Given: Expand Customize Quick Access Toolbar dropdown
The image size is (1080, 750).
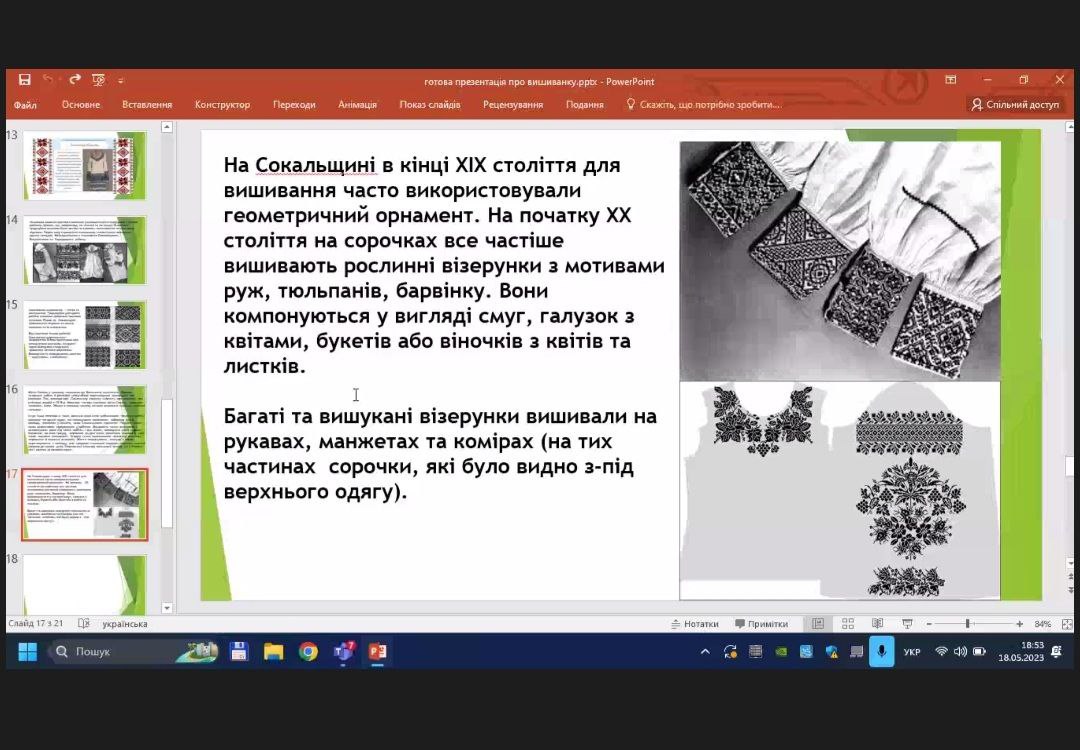Looking at the screenshot, I should point(121,80).
